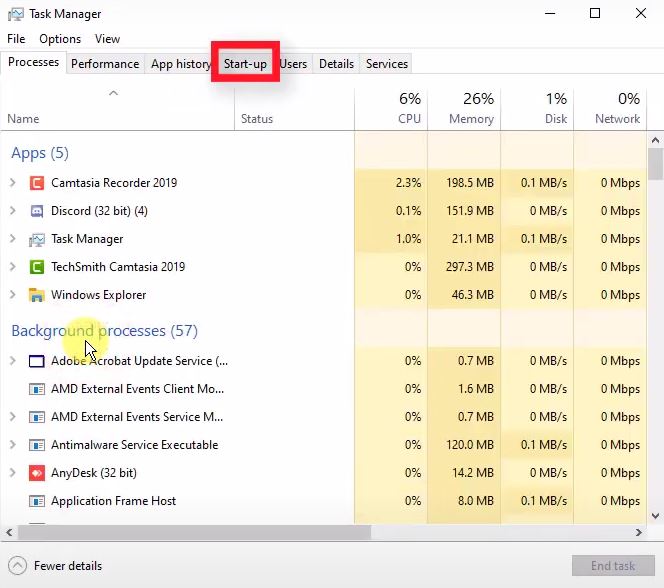
Task: Click the Antimalware Service Executable icon
Action: tap(37, 445)
